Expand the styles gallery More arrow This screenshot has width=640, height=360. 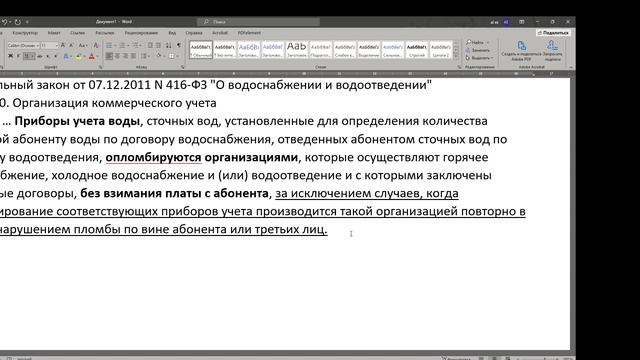tap(456, 56)
